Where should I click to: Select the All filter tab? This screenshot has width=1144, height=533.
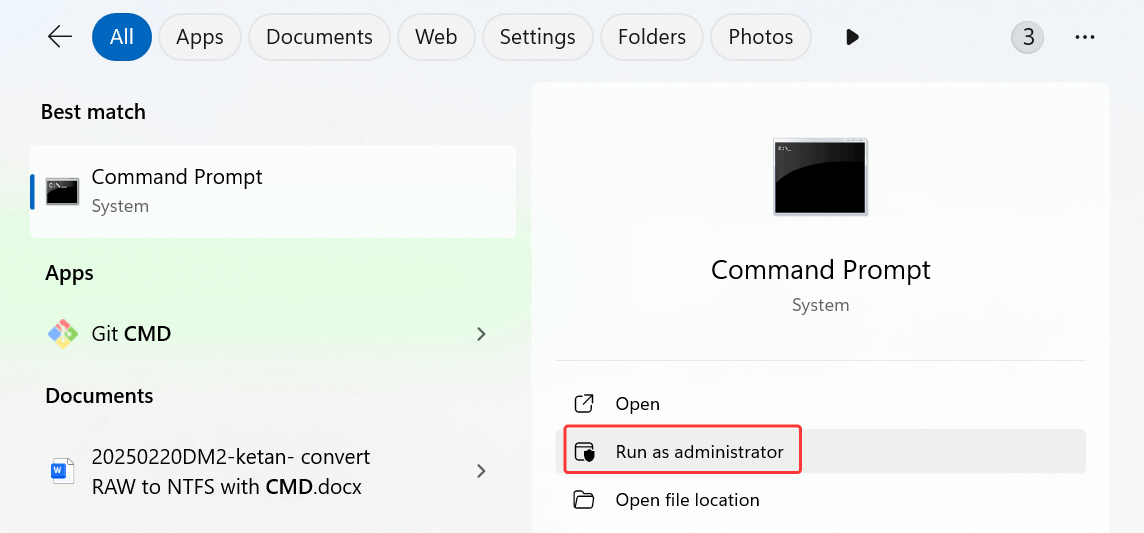click(122, 37)
